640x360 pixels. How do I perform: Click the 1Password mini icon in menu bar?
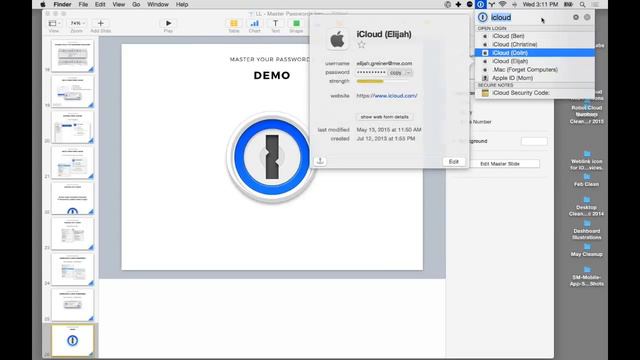[480, 4]
